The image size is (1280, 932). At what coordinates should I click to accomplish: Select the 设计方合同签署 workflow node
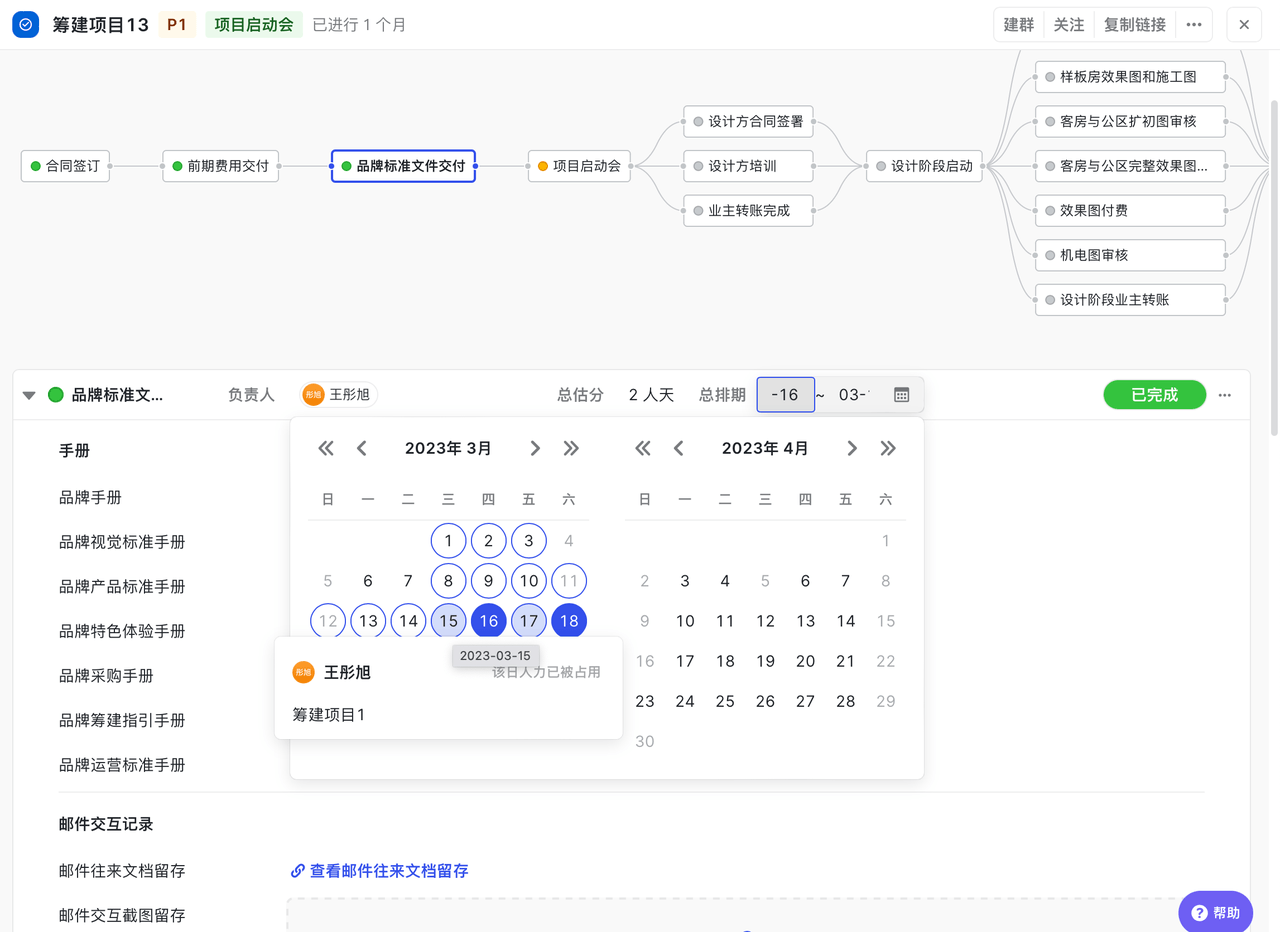(748, 122)
